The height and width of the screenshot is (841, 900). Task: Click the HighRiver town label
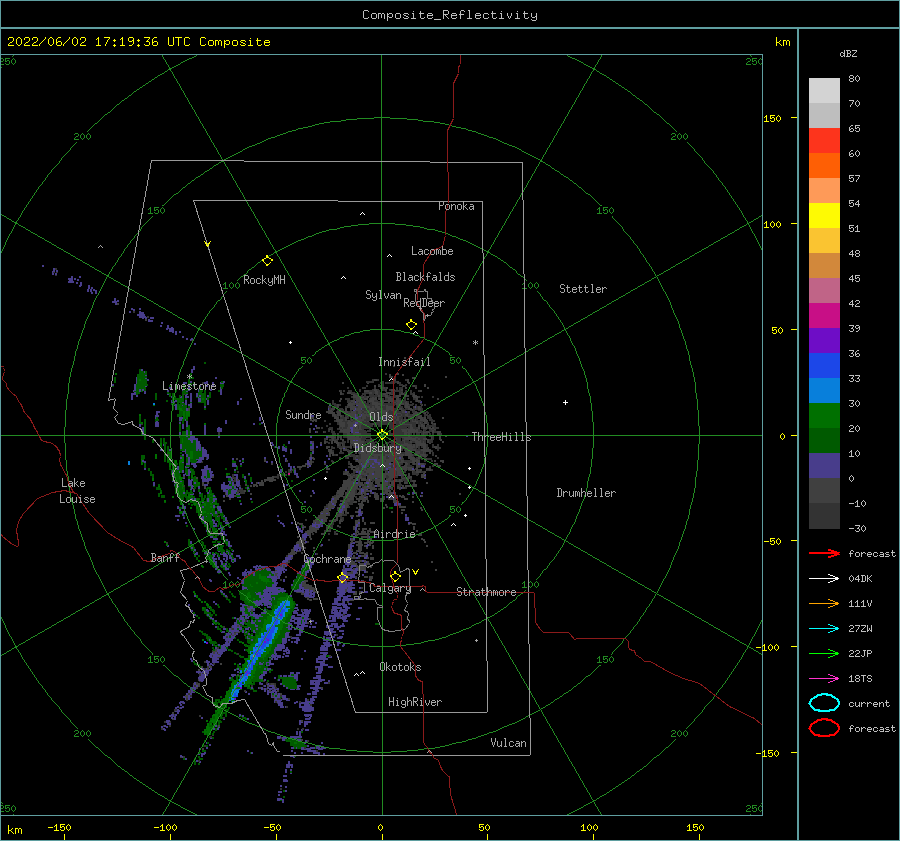[415, 702]
